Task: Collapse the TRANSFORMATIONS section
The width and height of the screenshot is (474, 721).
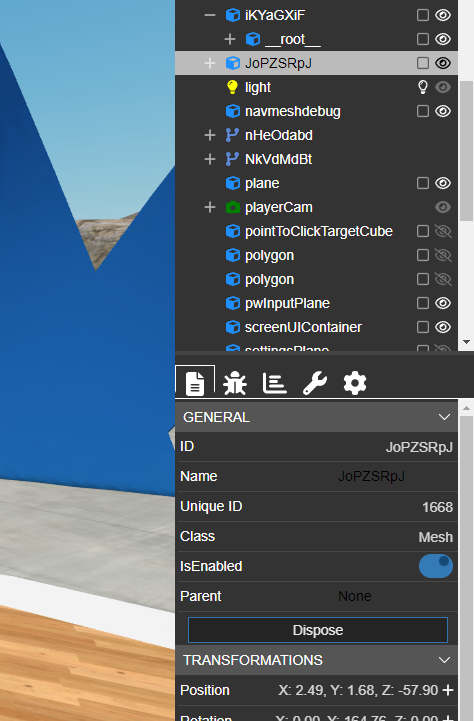Action: pyautogui.click(x=444, y=660)
